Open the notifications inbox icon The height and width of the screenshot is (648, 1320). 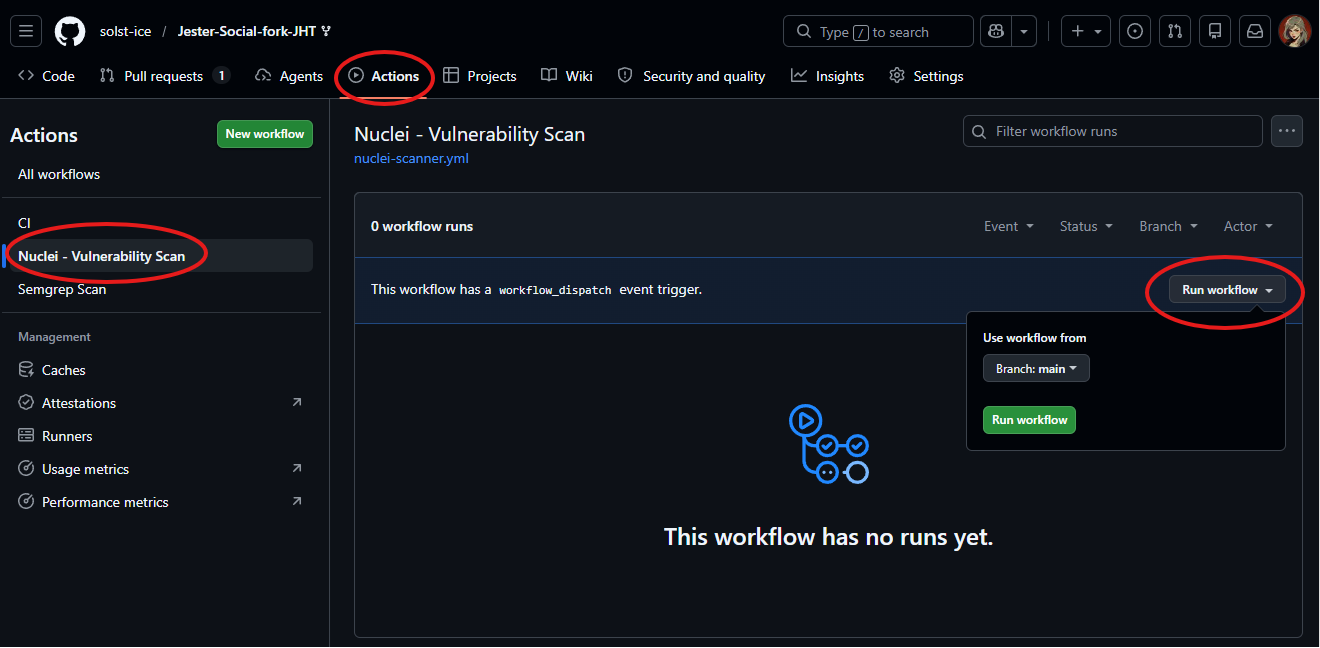click(x=1255, y=31)
